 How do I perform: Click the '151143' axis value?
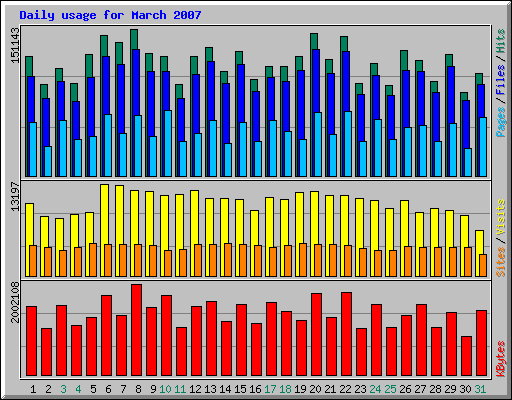(x=15, y=45)
